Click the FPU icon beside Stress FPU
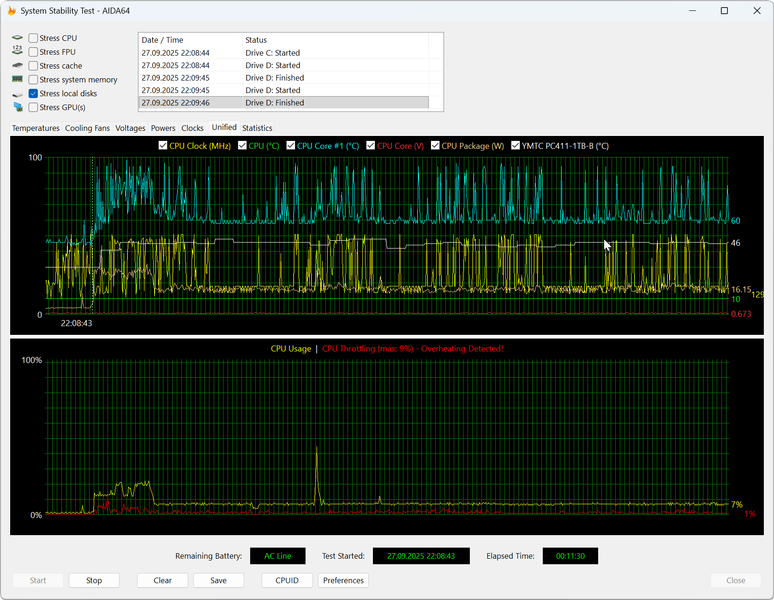Image resolution: width=774 pixels, height=600 pixels. [17, 52]
